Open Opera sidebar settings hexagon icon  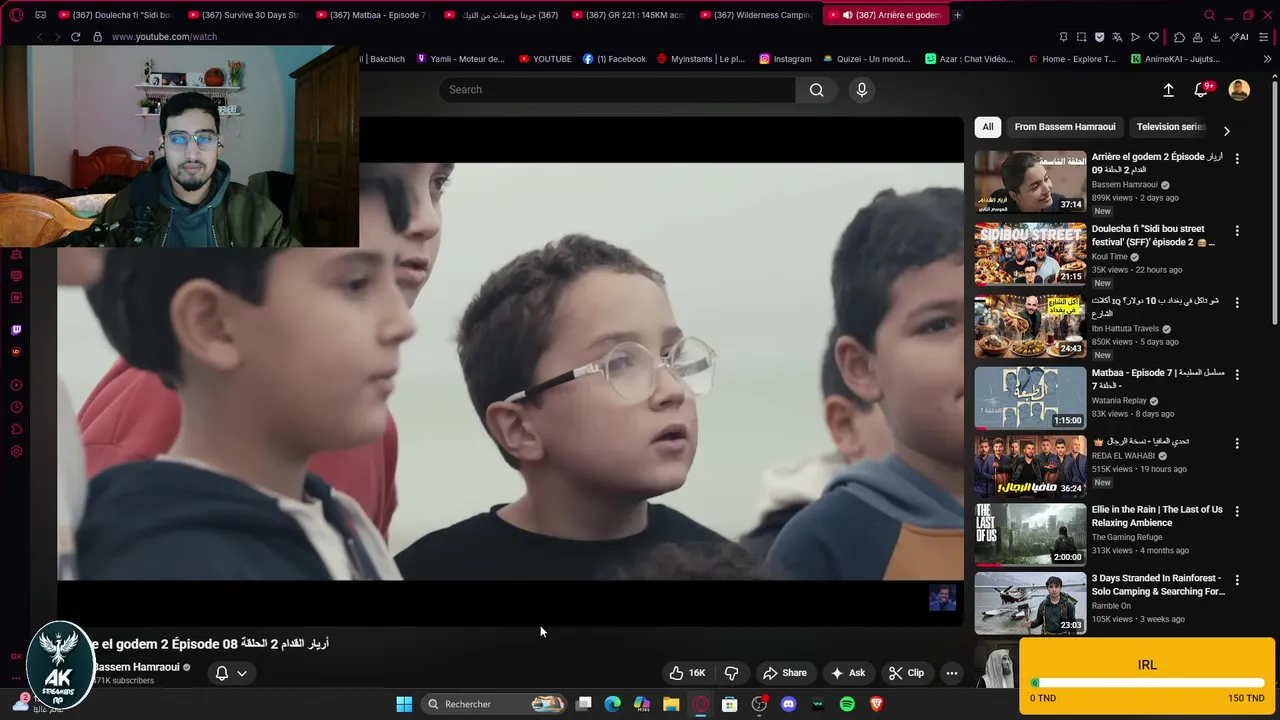point(16,451)
